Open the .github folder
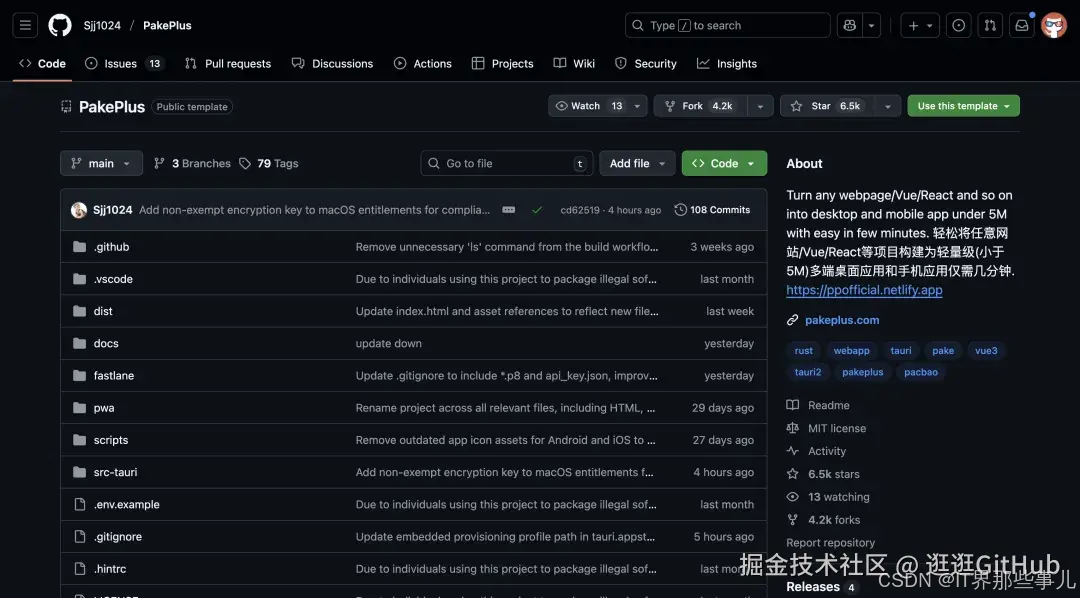Image resolution: width=1080 pixels, height=598 pixels. pyautogui.click(x=112, y=247)
